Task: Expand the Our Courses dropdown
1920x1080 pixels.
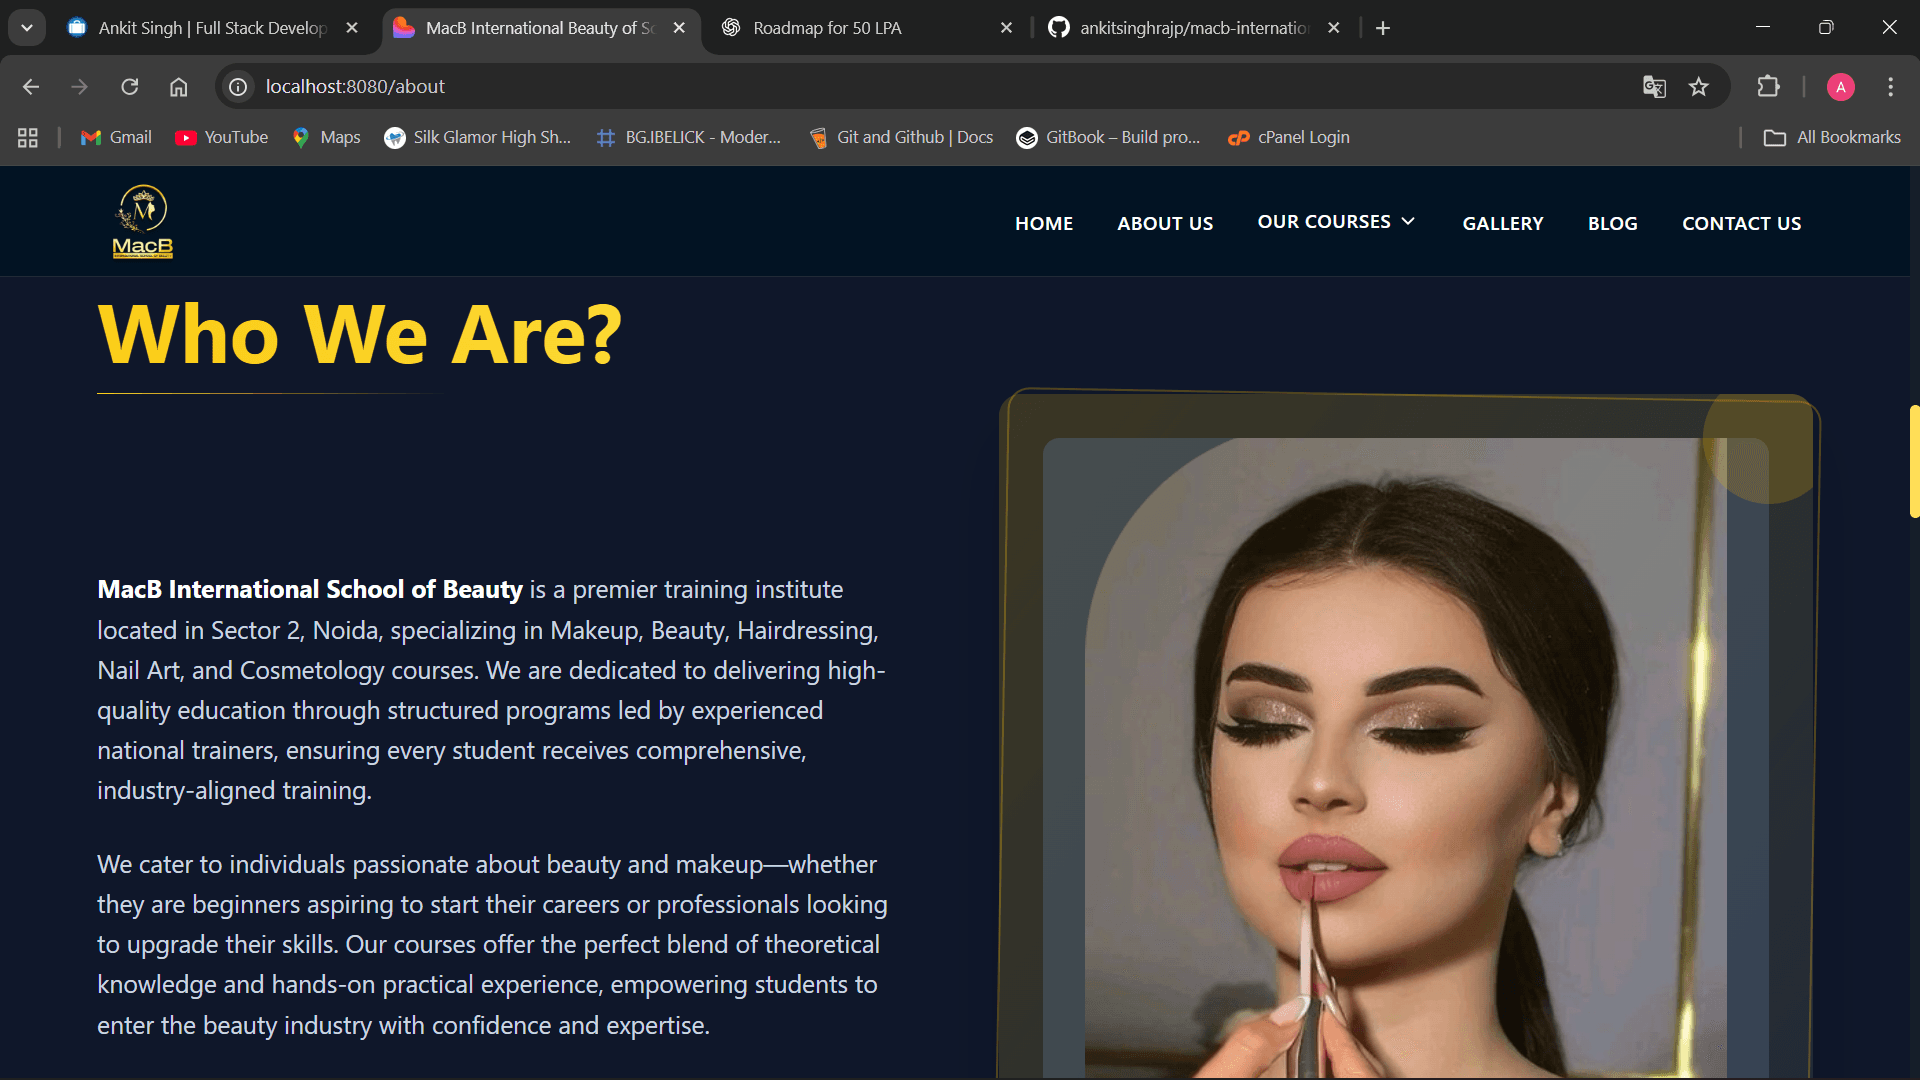Action: pyautogui.click(x=1336, y=222)
